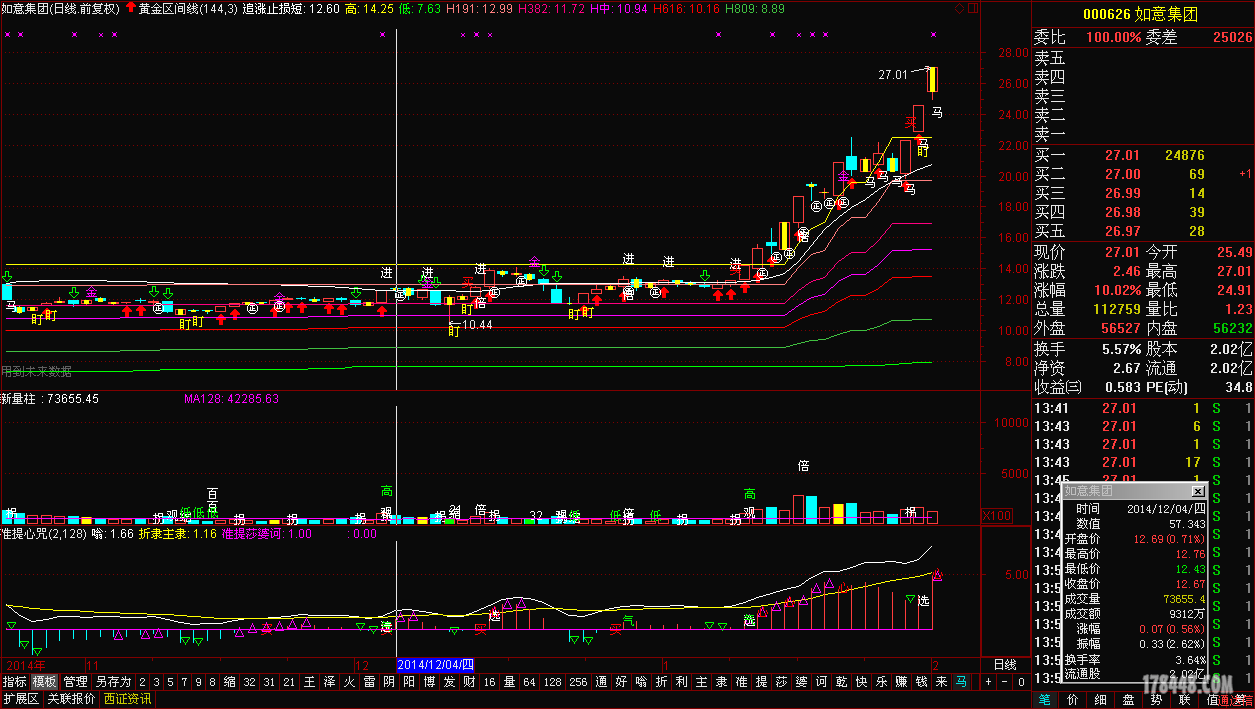
Task: Switch to the 细 detail tab
Action: [1100, 698]
